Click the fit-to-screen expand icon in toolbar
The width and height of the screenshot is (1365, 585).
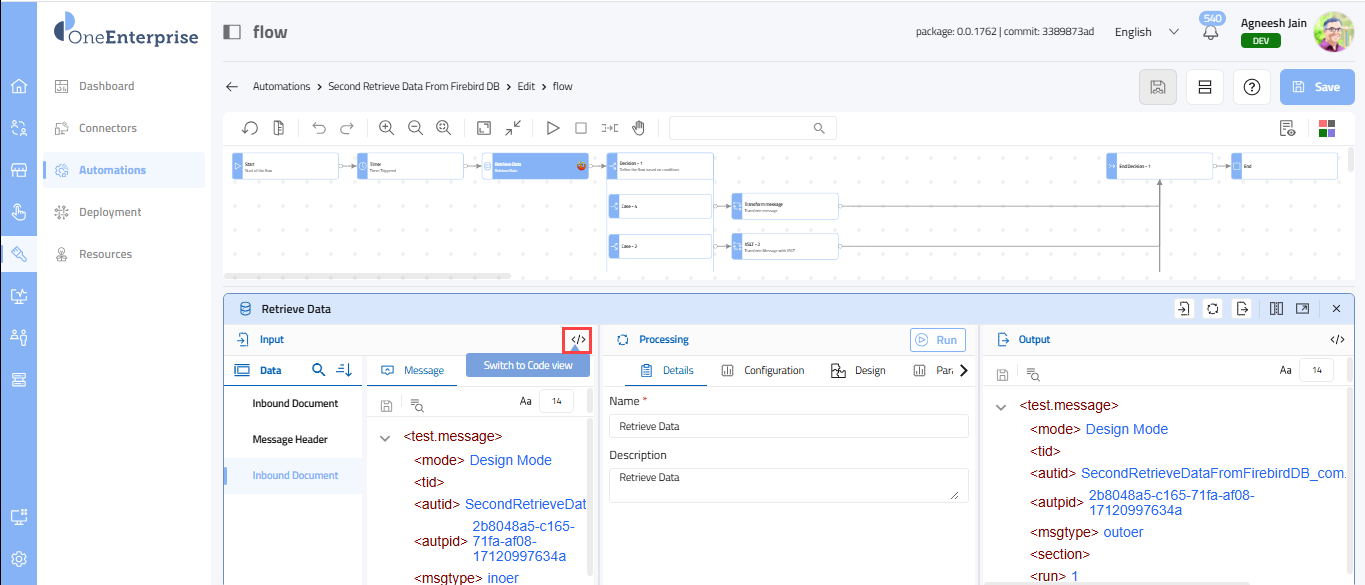coord(484,128)
